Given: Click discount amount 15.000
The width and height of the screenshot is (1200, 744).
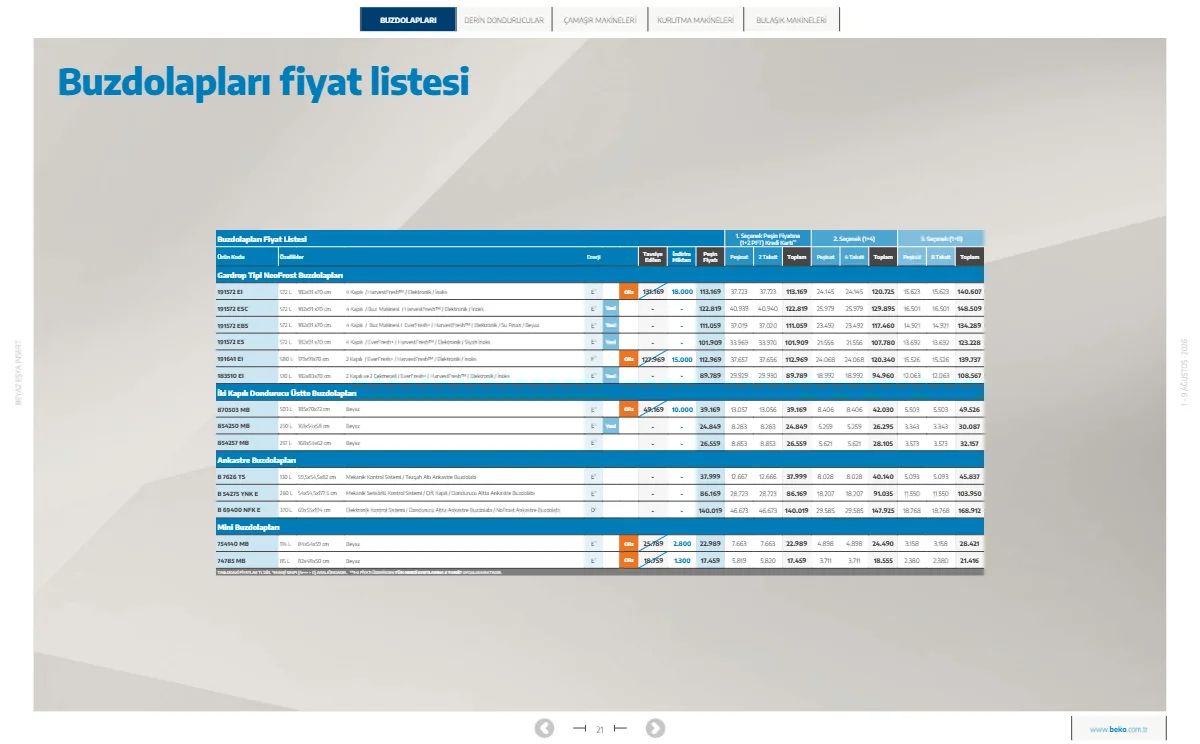Looking at the screenshot, I should tap(682, 358).
